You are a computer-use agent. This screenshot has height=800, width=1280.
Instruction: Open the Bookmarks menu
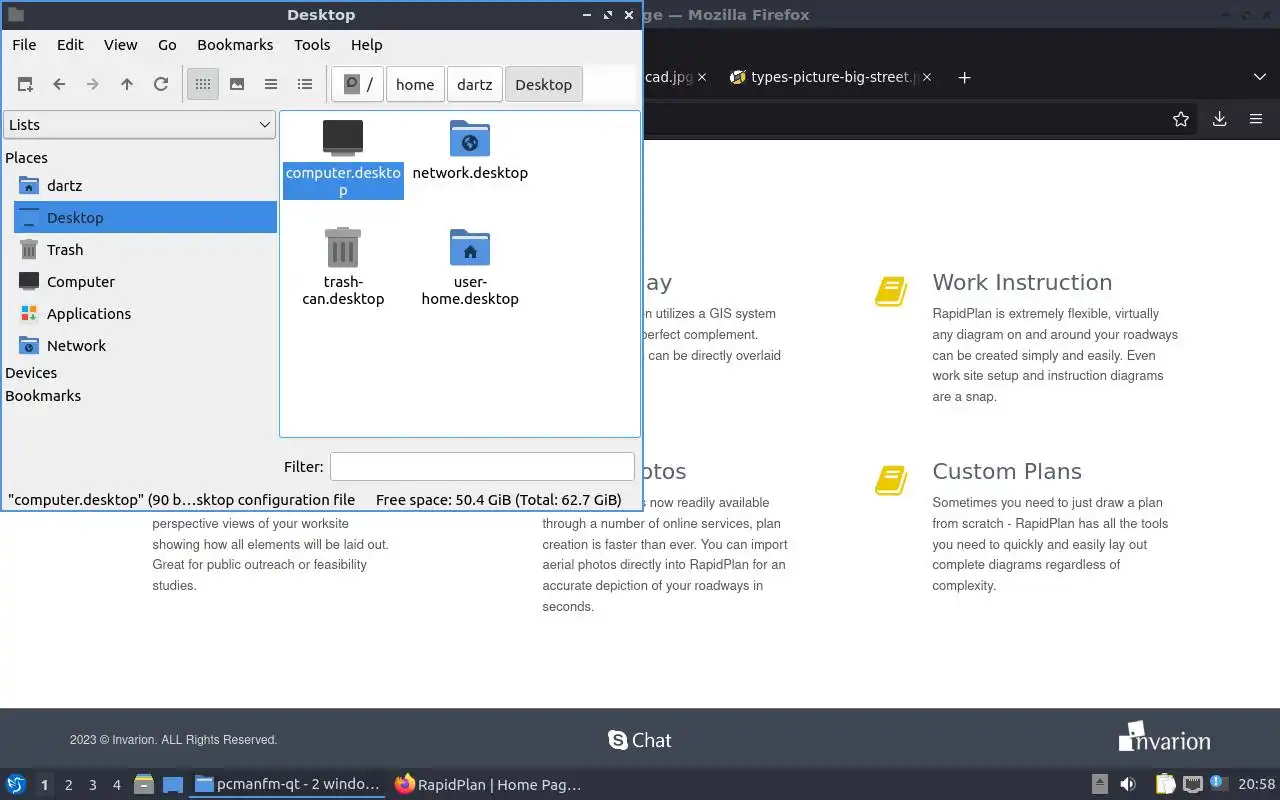[x=235, y=45]
